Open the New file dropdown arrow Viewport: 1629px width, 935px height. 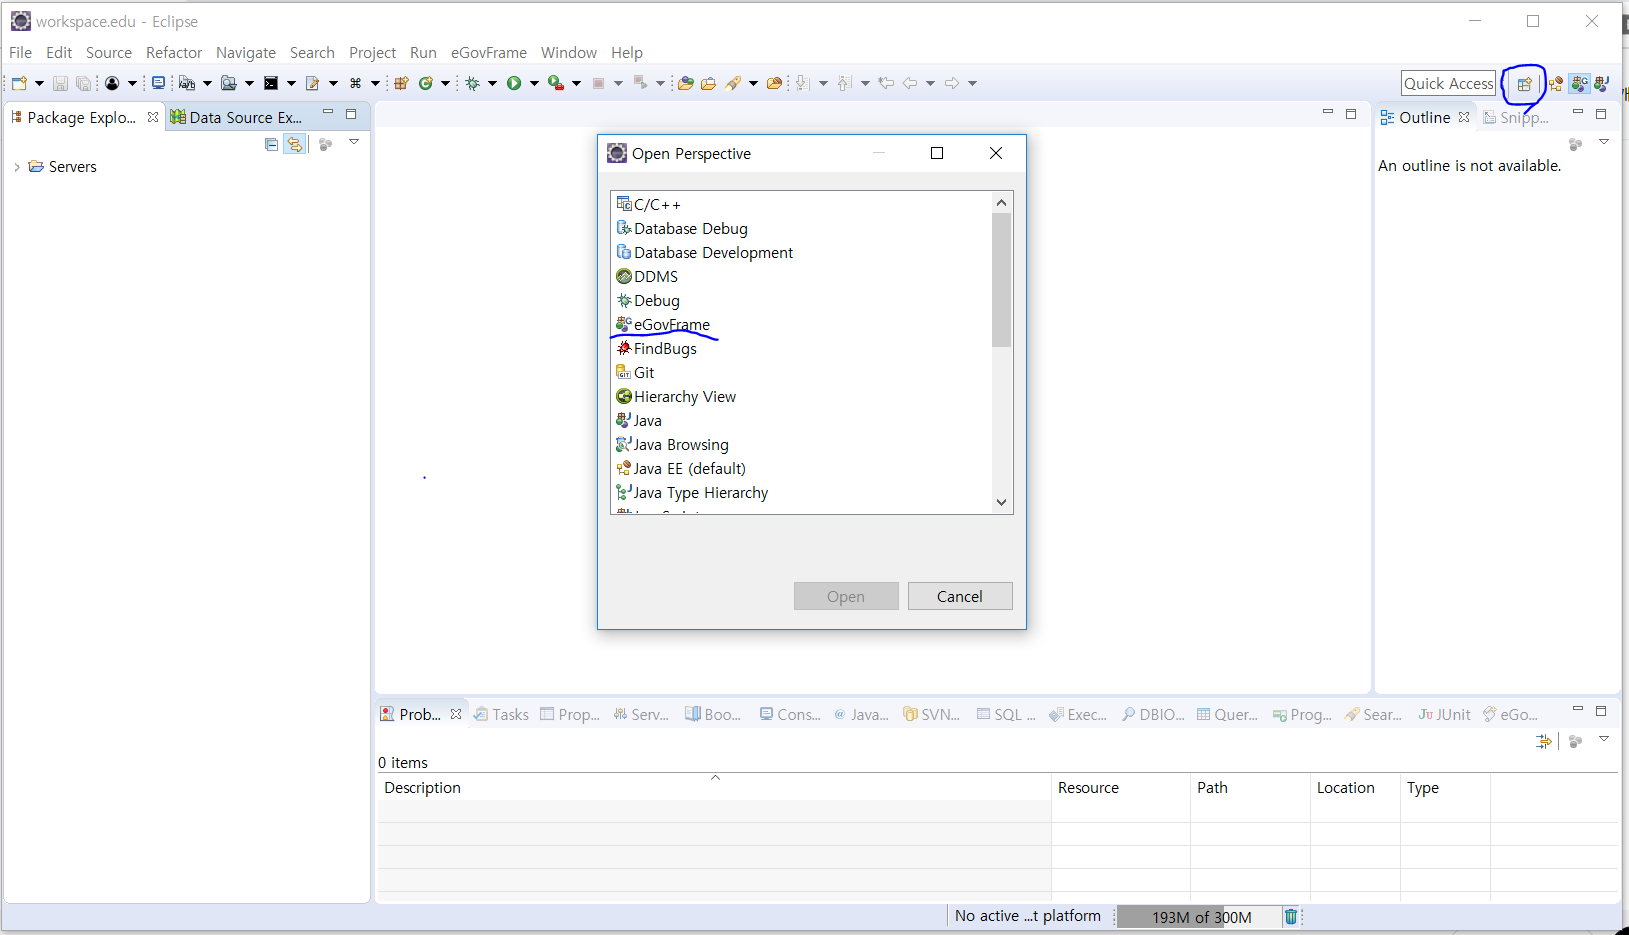click(39, 83)
